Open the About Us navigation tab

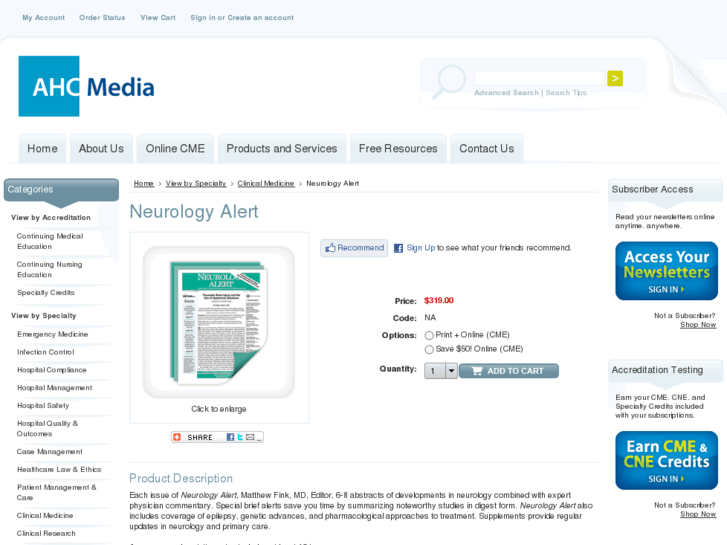101,148
